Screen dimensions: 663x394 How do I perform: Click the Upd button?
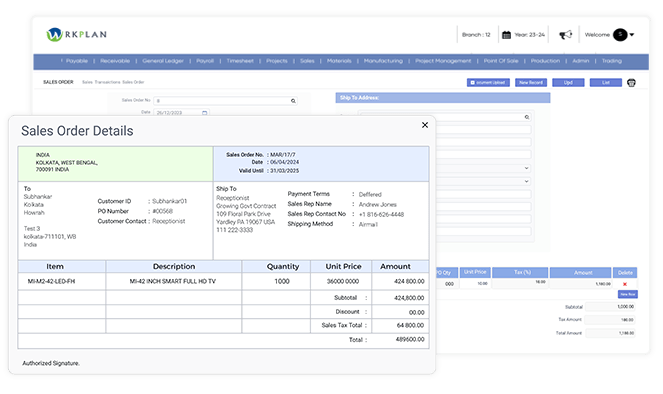(x=568, y=82)
